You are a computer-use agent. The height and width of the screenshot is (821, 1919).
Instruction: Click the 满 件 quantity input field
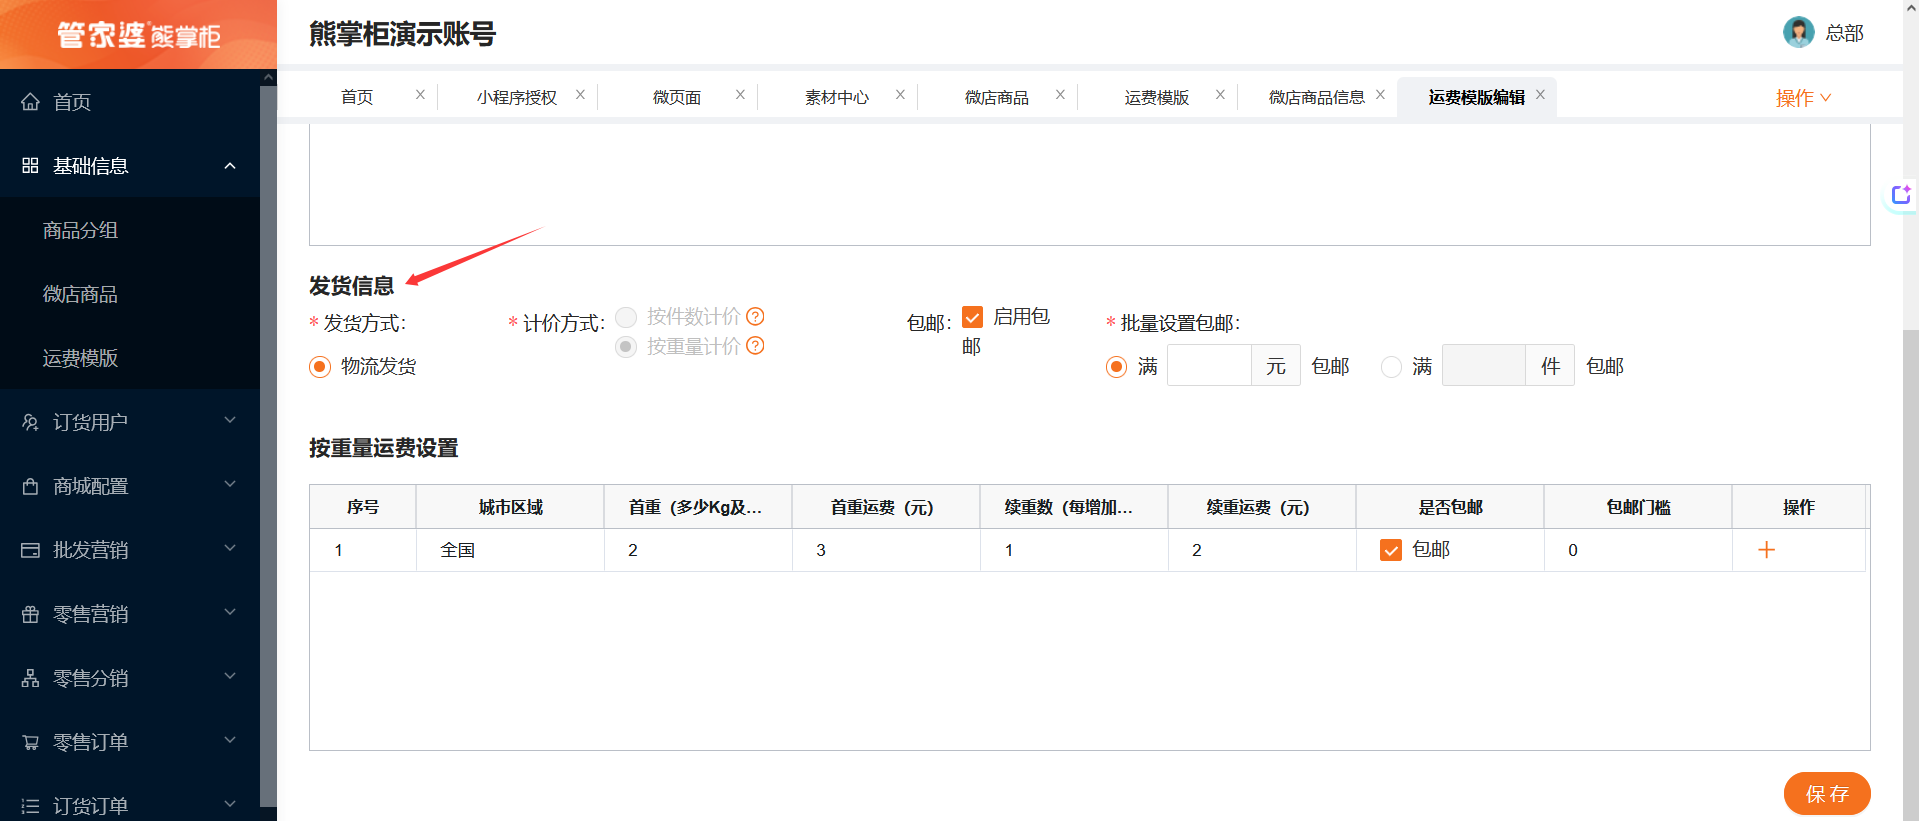point(1484,366)
